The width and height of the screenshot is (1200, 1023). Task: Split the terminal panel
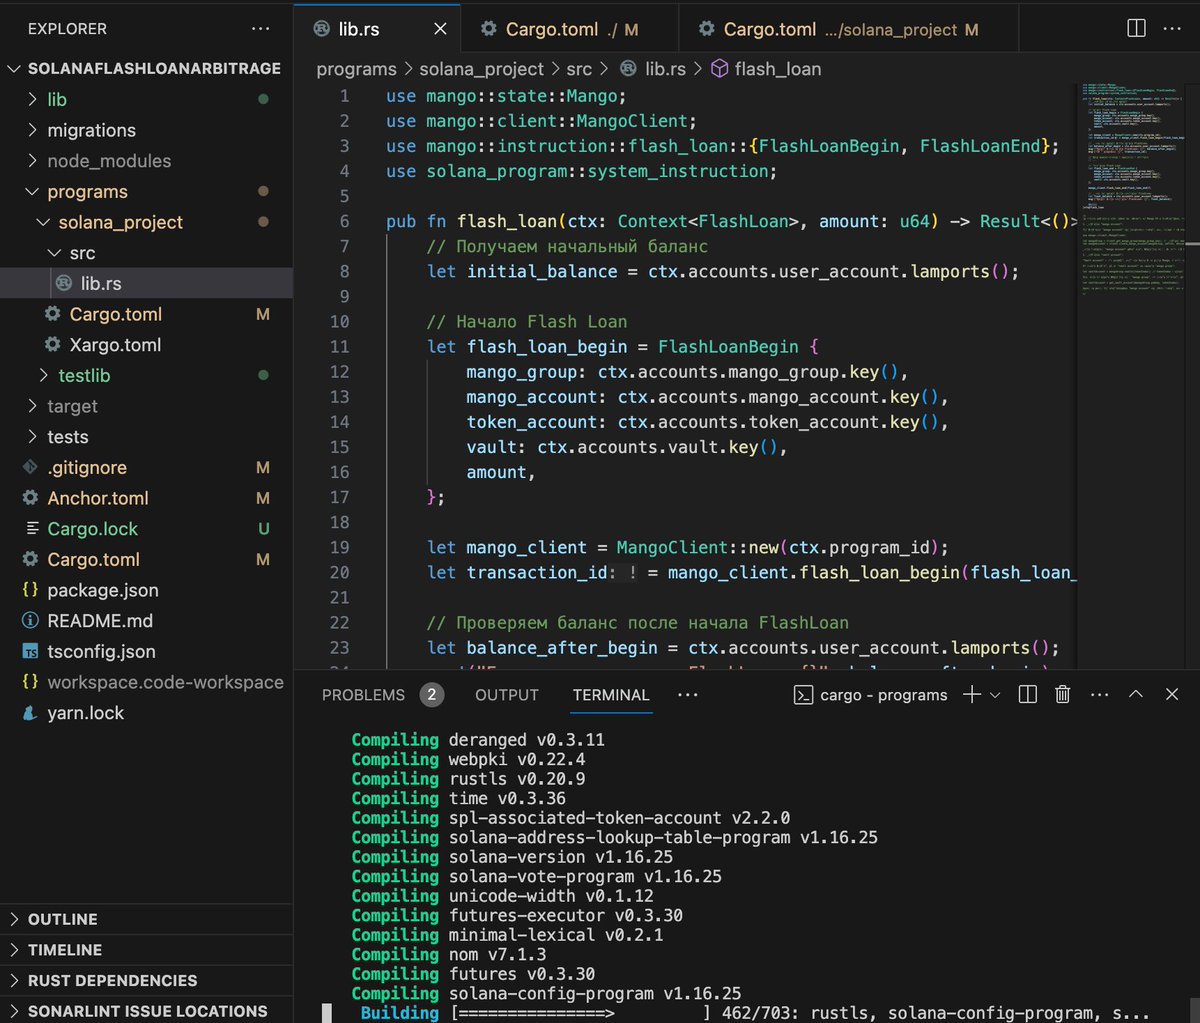[1027, 694]
